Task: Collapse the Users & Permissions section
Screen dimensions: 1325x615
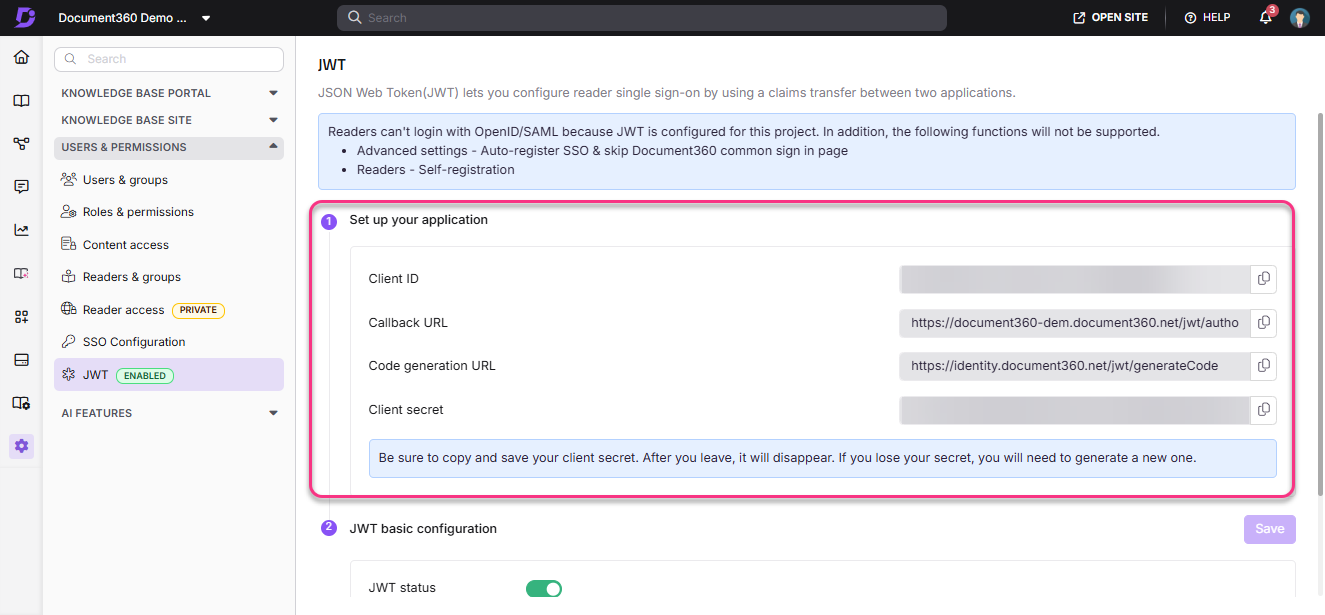Action: (273, 147)
